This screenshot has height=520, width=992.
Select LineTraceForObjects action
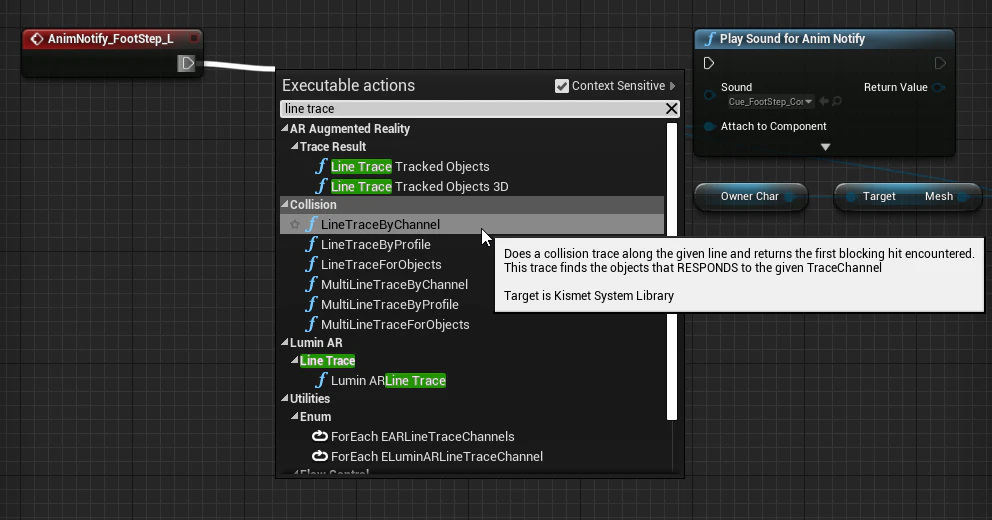(381, 264)
